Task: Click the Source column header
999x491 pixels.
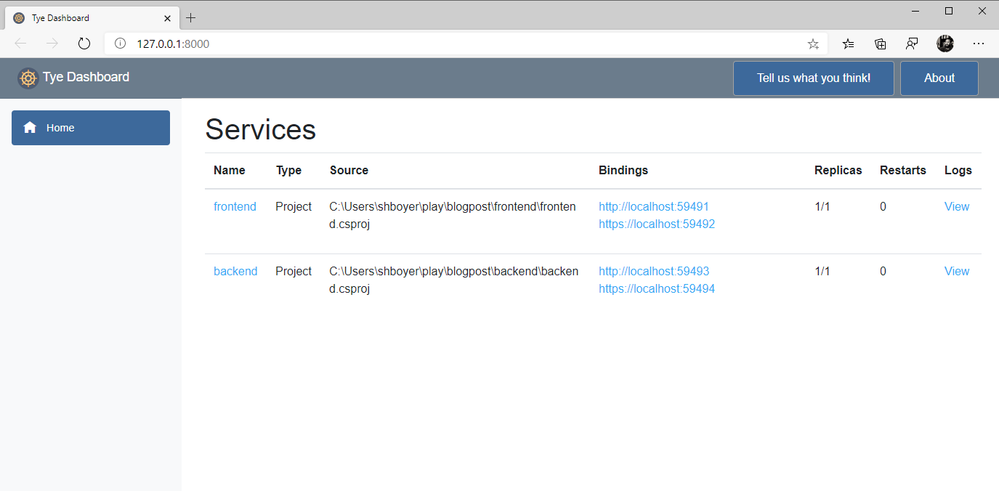Action: click(349, 170)
